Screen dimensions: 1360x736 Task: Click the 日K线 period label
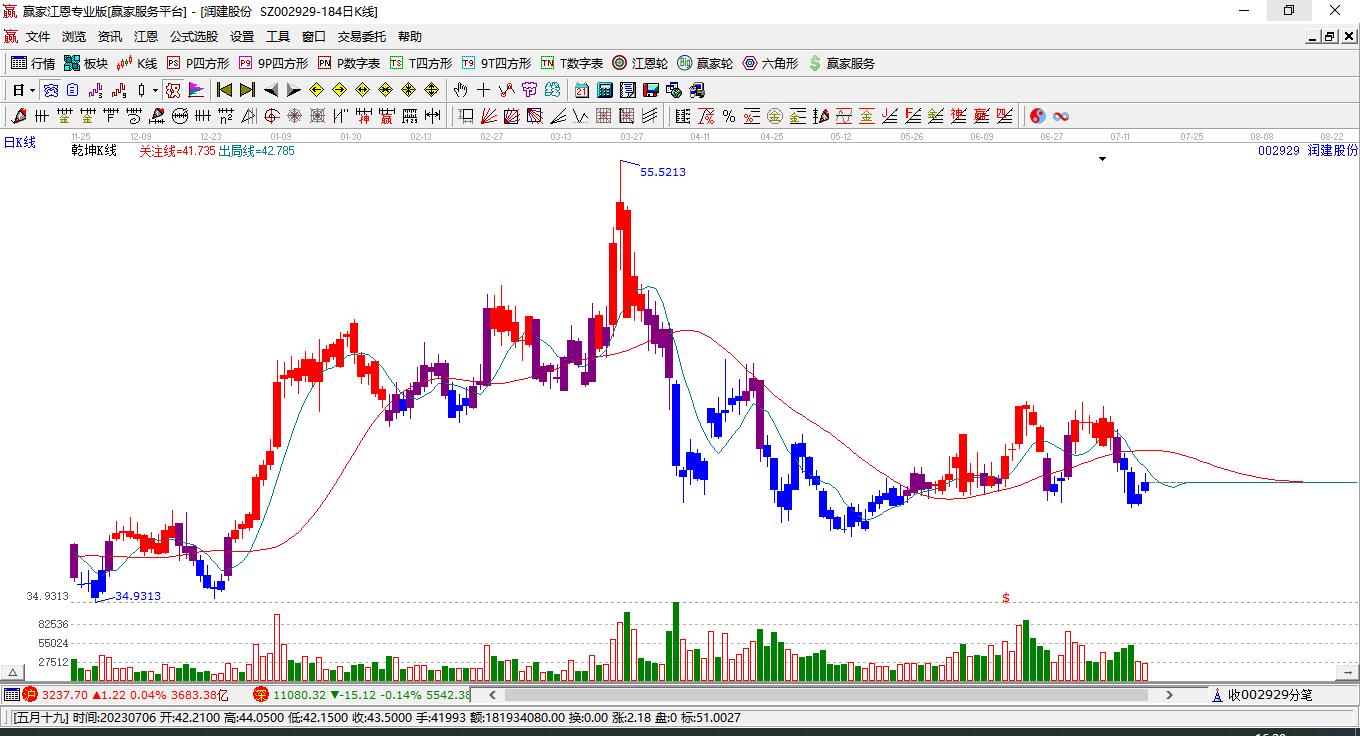[19, 143]
